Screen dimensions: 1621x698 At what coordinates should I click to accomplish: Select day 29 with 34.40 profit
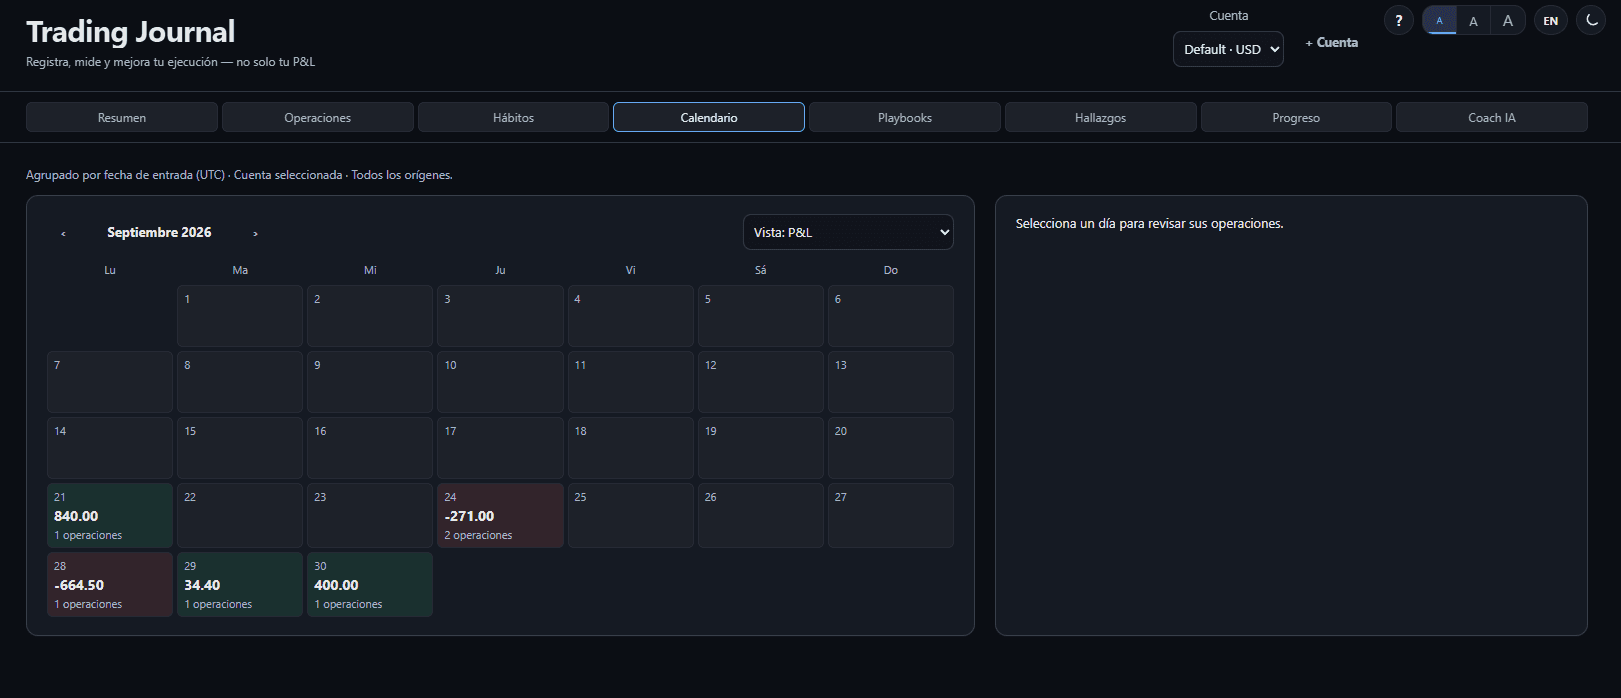click(240, 585)
